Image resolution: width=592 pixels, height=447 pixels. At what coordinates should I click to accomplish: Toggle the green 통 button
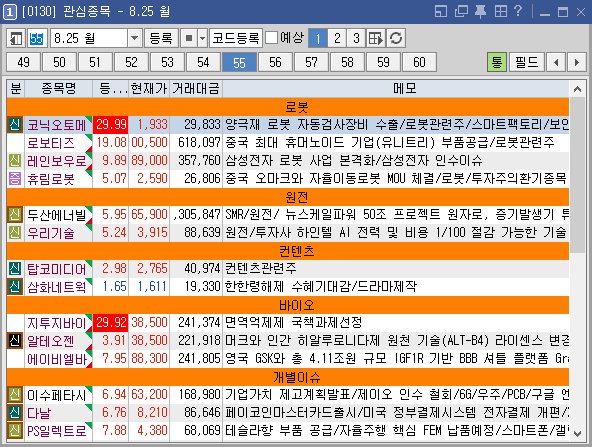(x=497, y=62)
